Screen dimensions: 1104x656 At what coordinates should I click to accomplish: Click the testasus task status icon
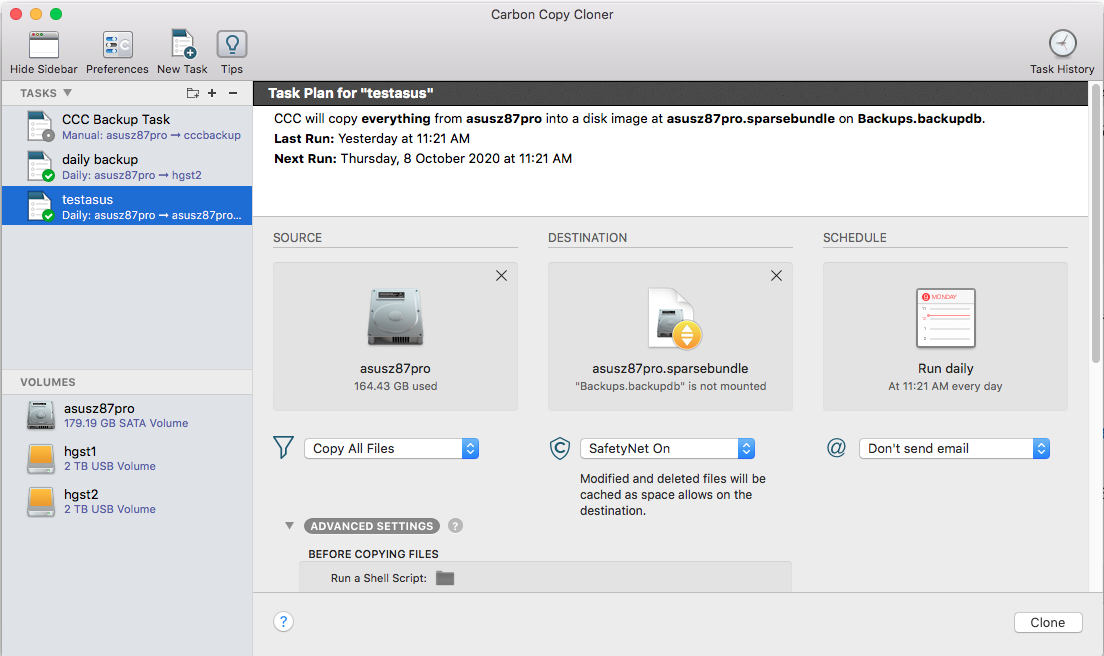click(x=49, y=215)
